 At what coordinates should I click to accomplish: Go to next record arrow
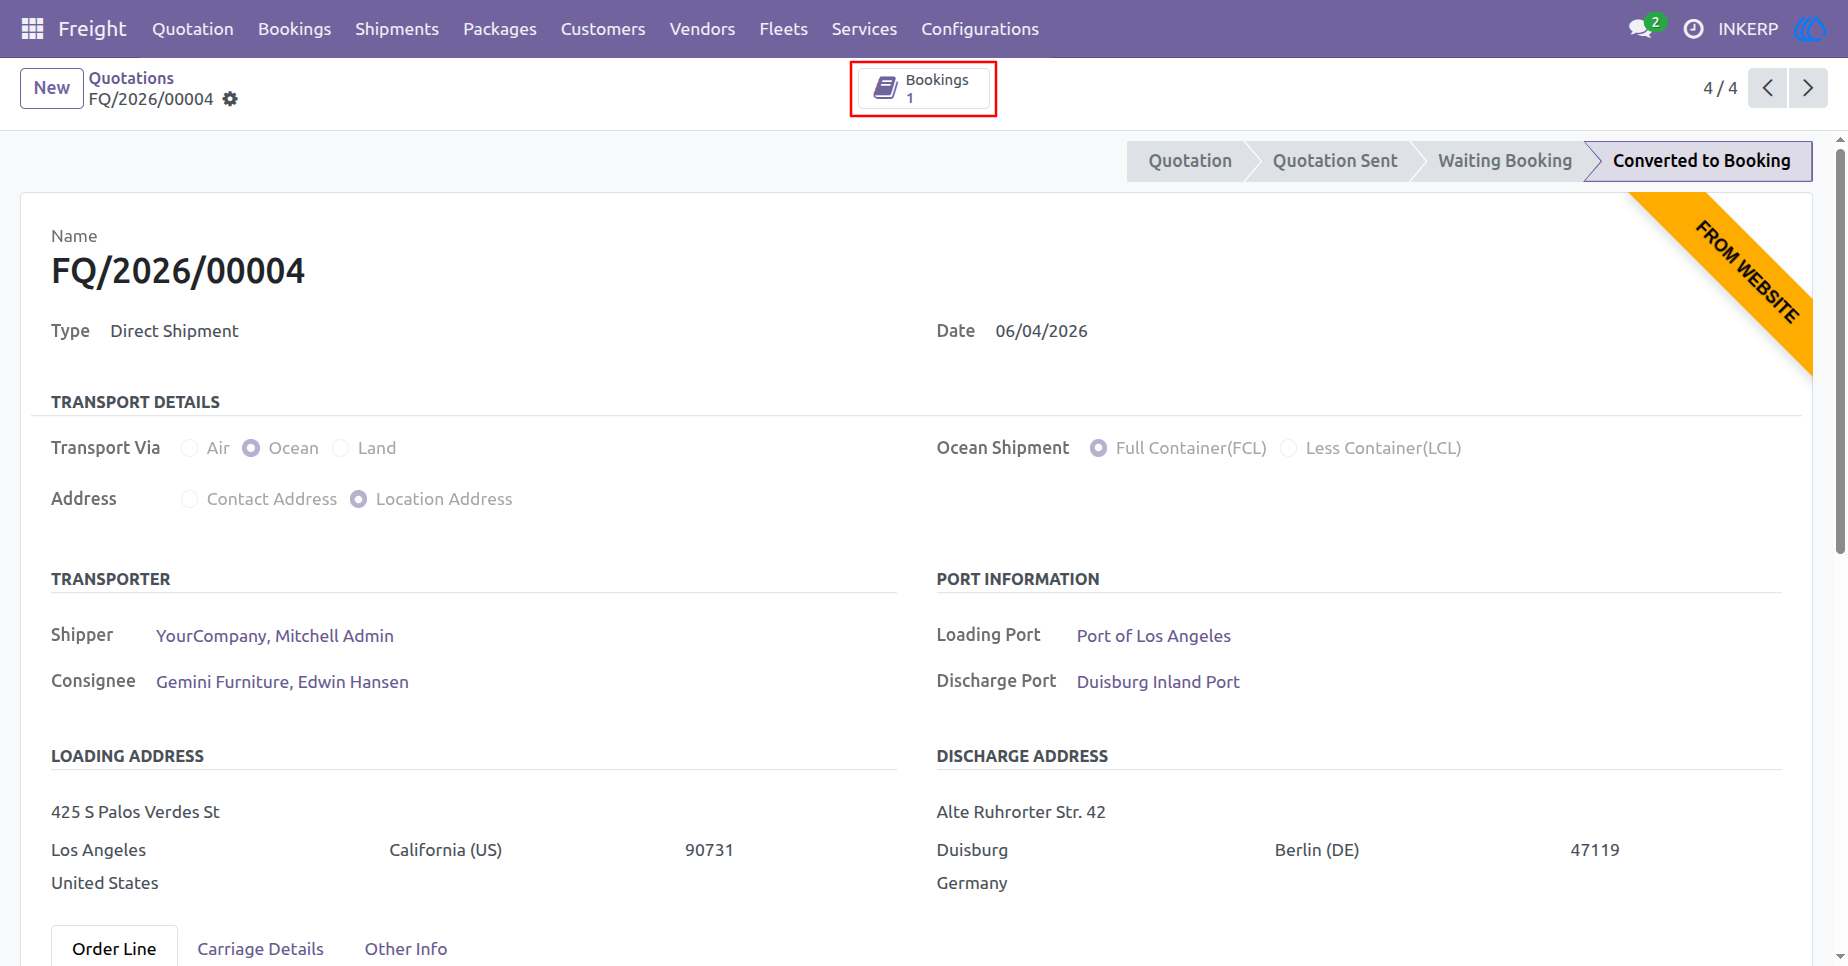click(x=1808, y=88)
